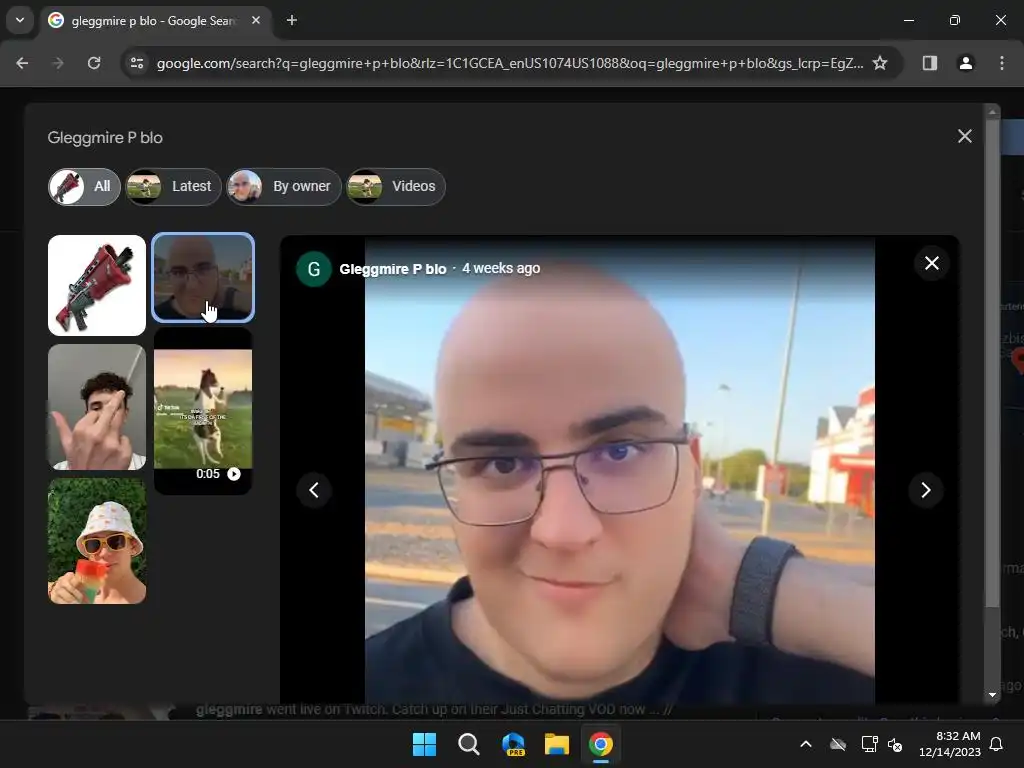Click the Gleggmire P blo owner name
1024x768 pixels.
(x=392, y=269)
